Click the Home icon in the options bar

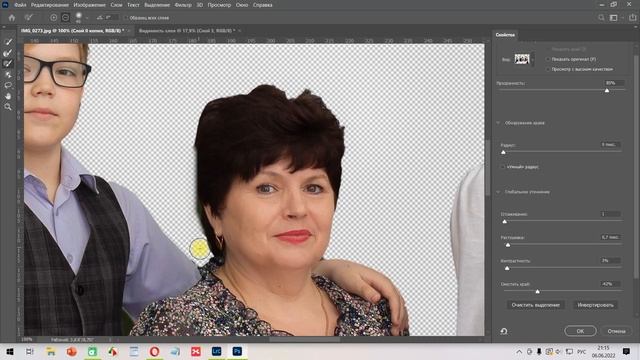point(12,18)
